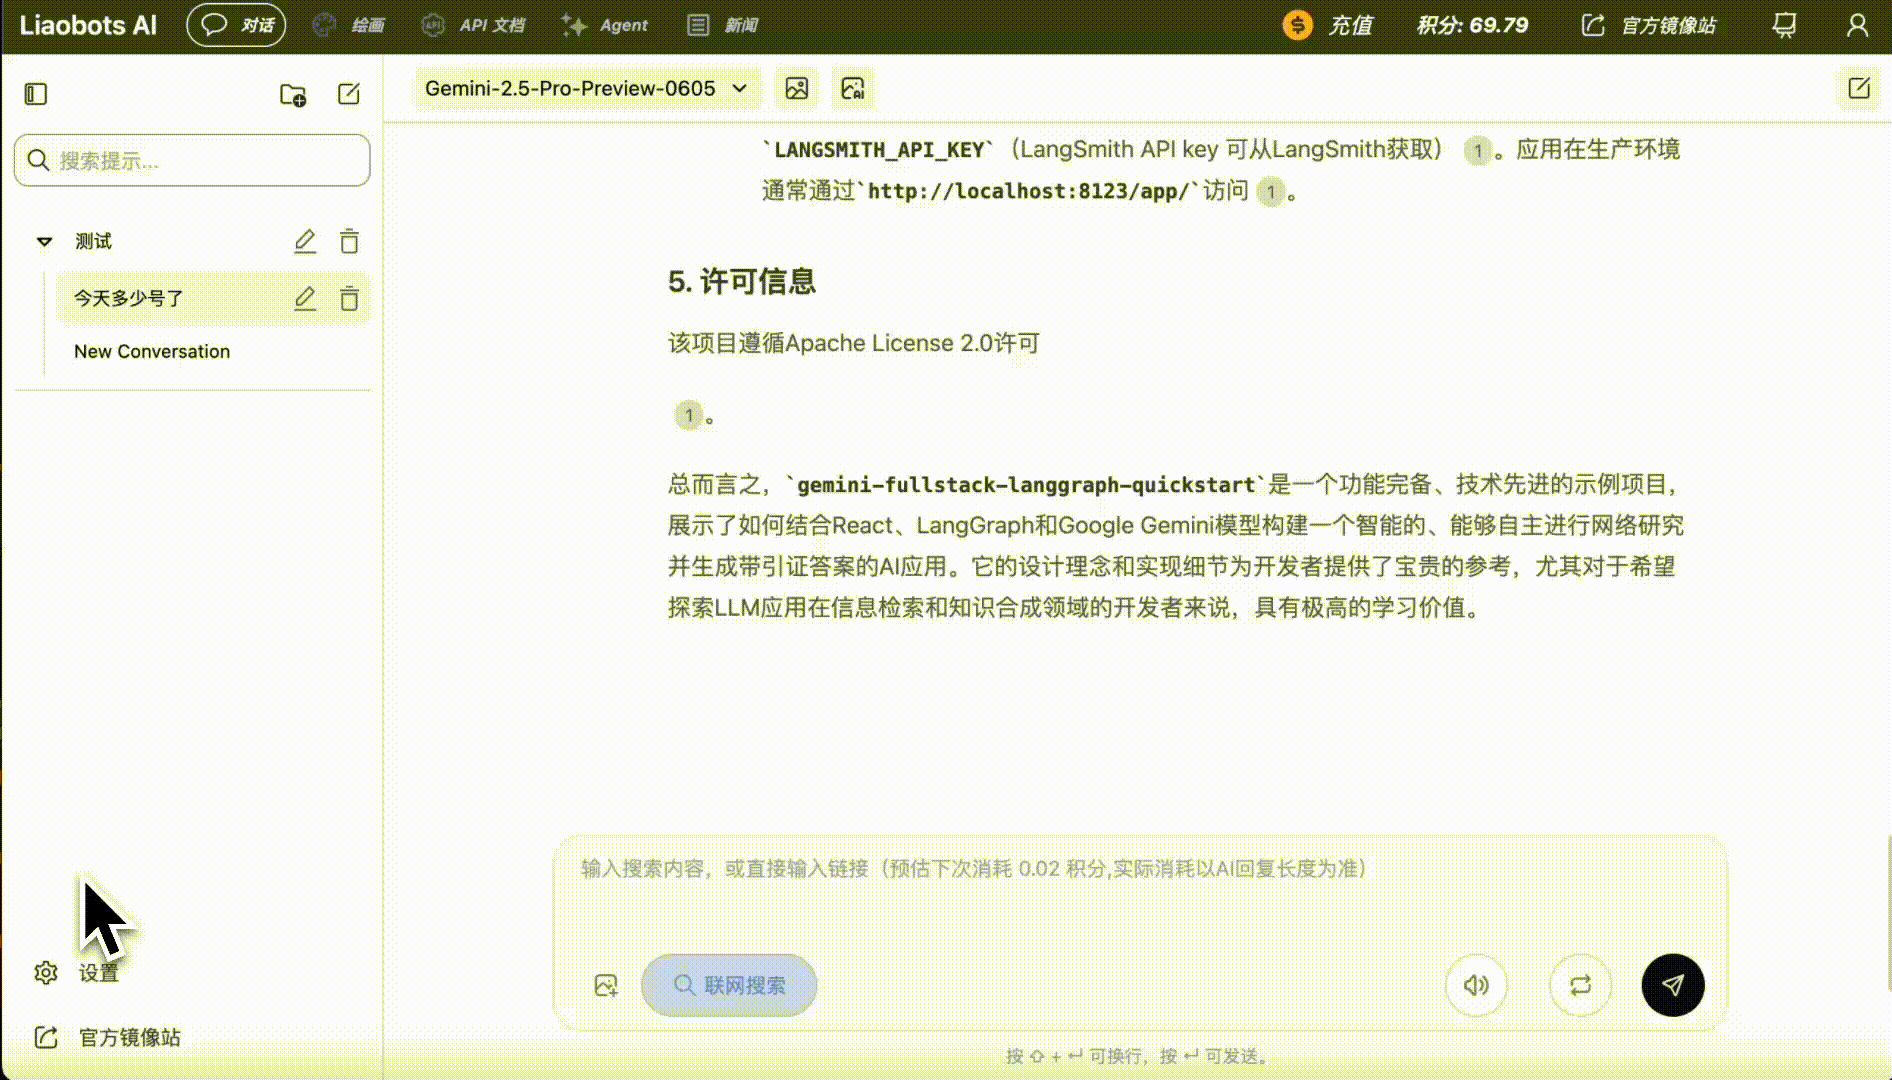Toggle the 联网搜索 web search button
The image size is (1892, 1080).
coord(729,985)
